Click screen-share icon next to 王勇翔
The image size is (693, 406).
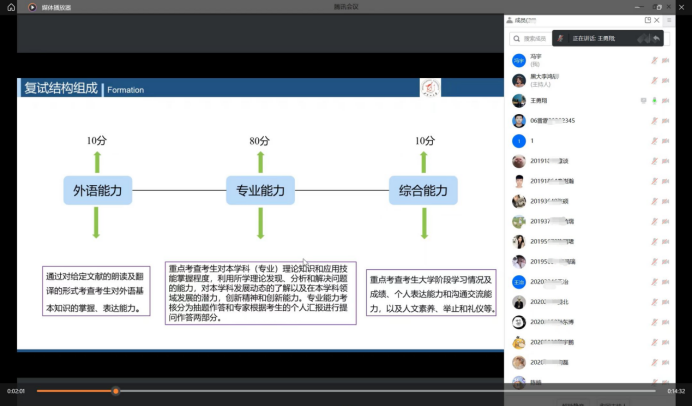coord(643,100)
